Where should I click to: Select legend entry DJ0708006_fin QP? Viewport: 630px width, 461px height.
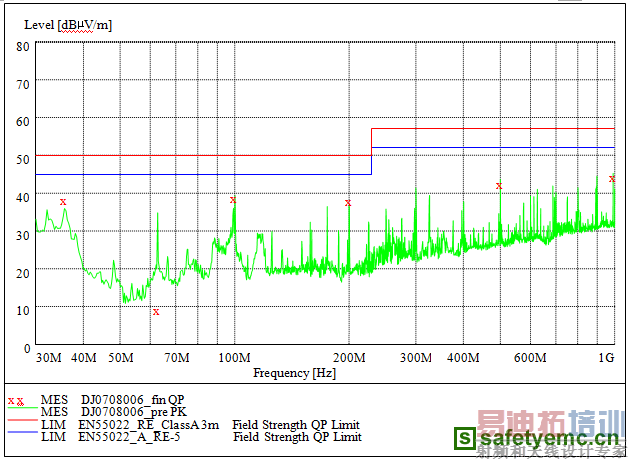click(x=133, y=400)
